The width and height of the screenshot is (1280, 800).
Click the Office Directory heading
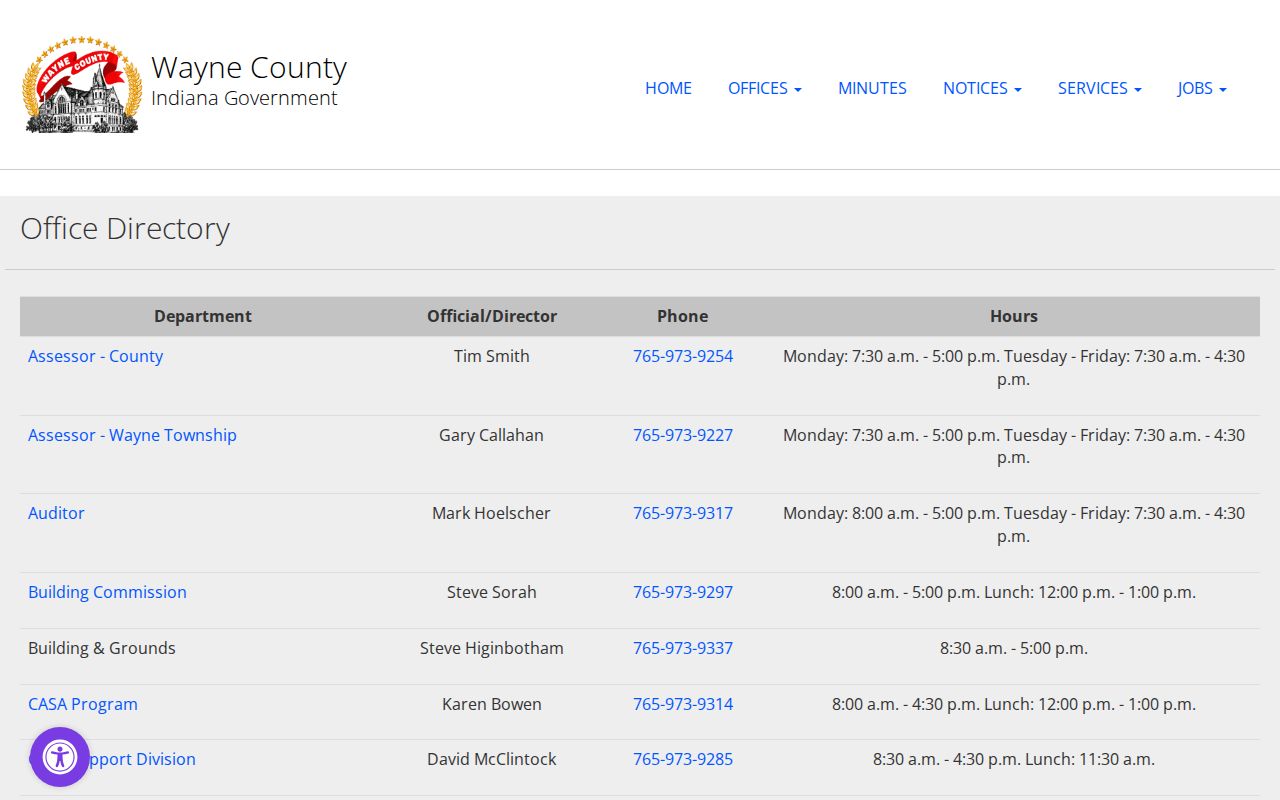click(125, 229)
